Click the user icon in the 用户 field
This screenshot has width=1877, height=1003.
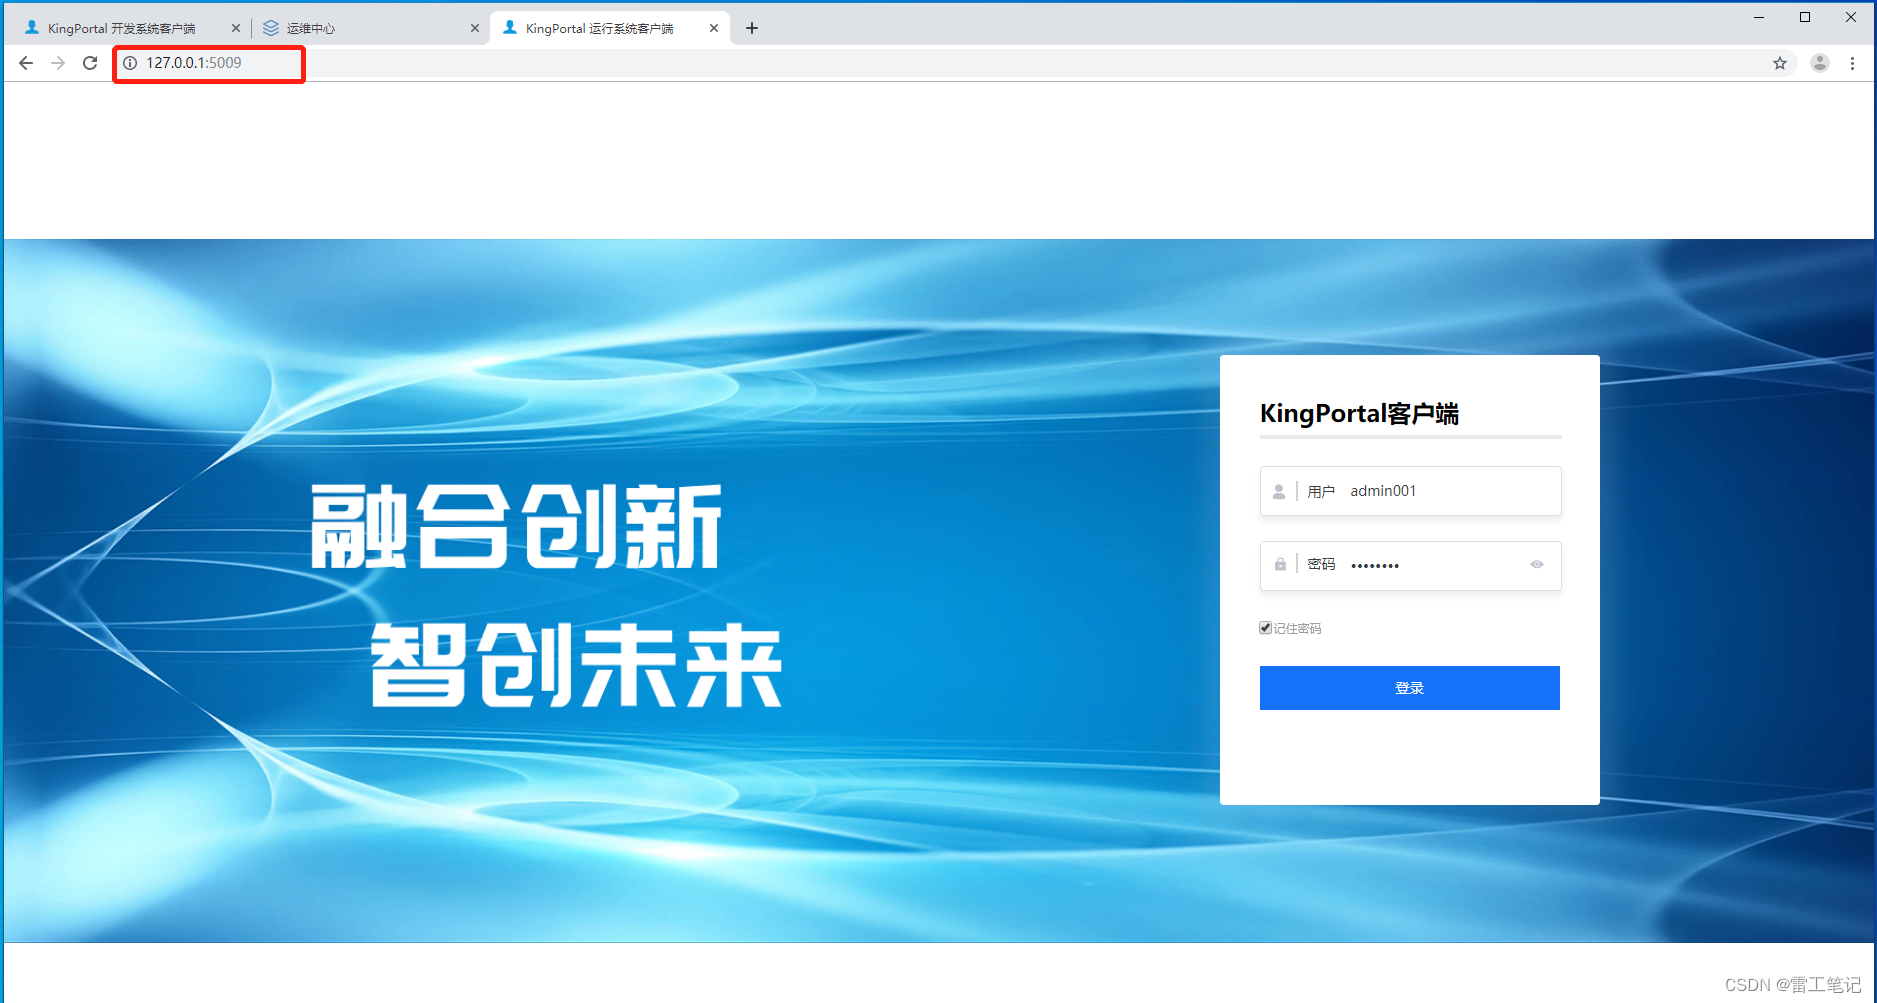[1280, 490]
